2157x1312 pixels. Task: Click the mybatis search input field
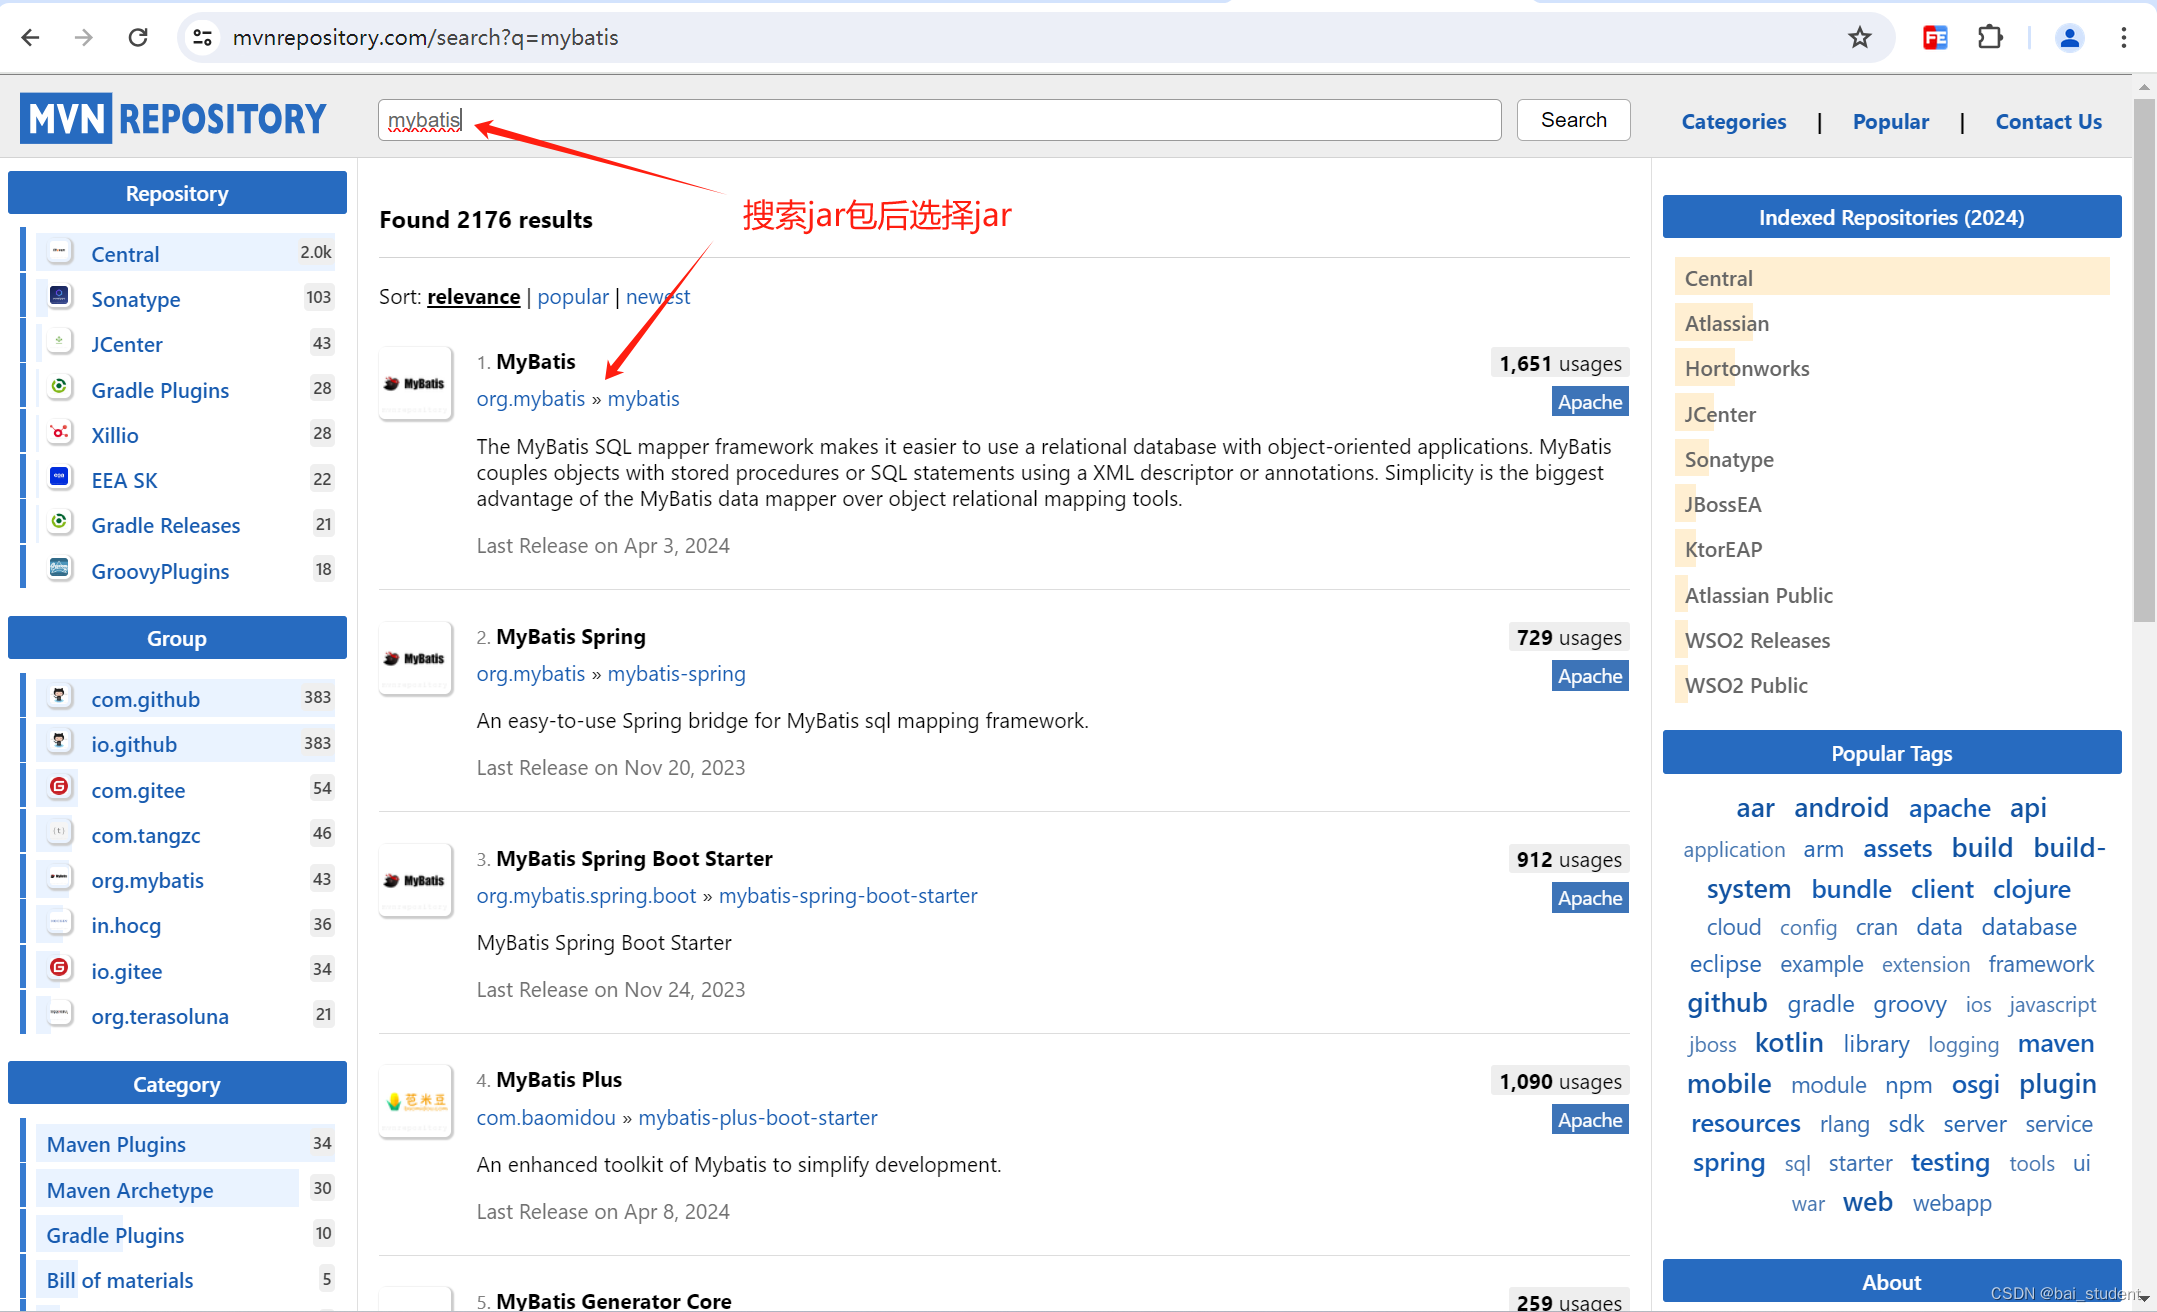point(938,120)
